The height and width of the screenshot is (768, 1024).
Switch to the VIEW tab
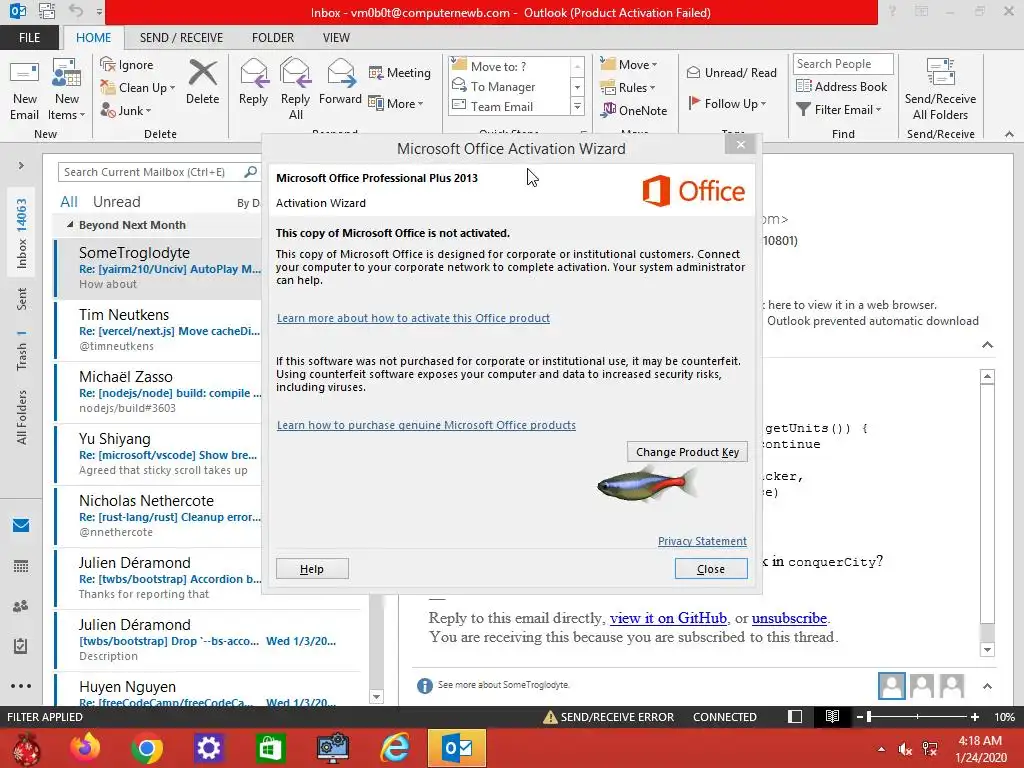(x=336, y=37)
